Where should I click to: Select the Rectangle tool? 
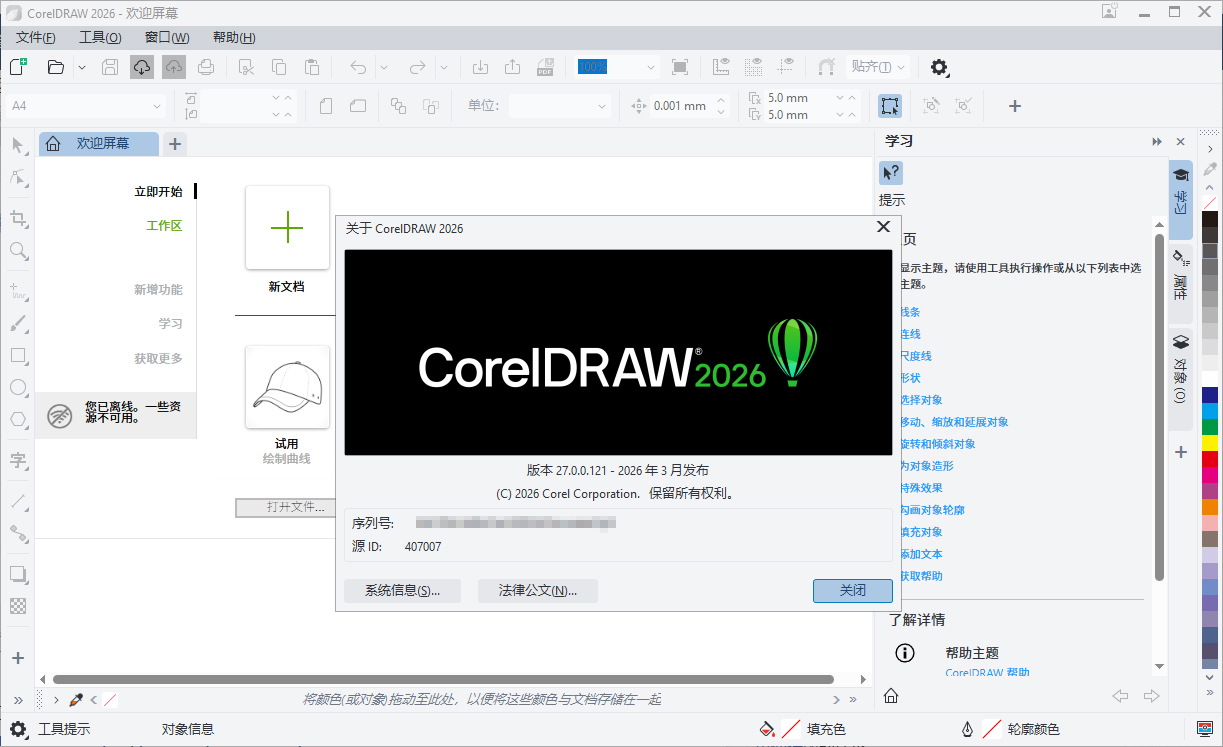18,356
